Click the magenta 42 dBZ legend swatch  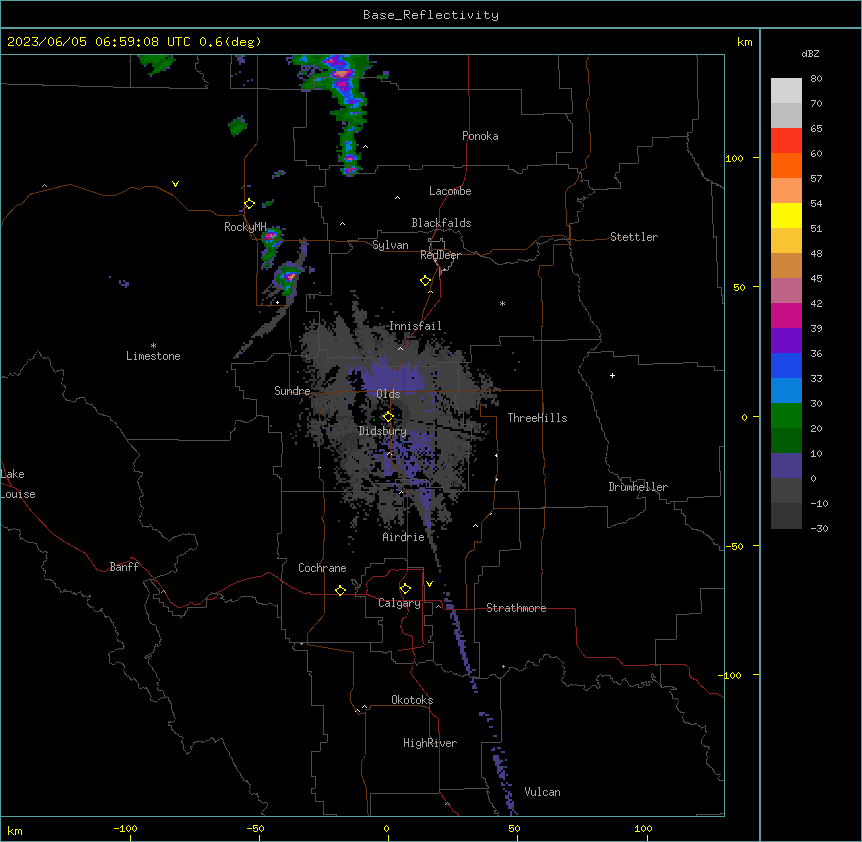786,315
